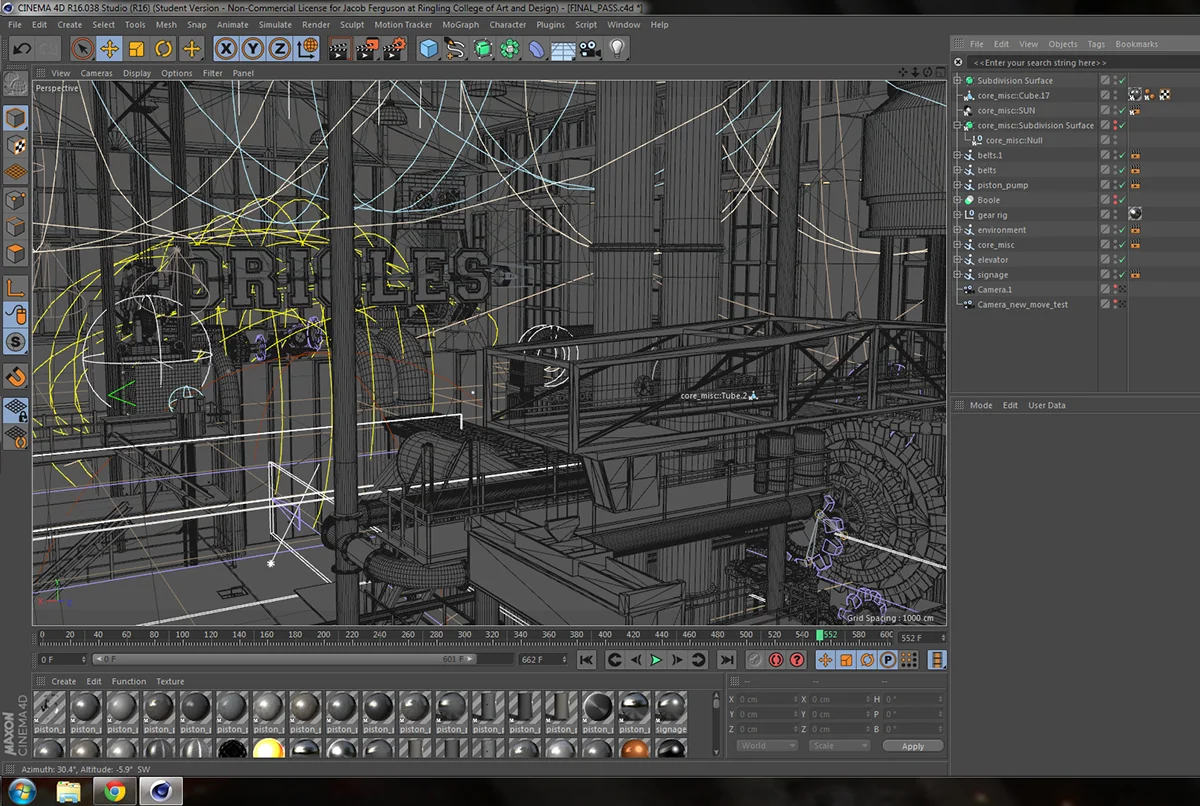Viewport: 1200px width, 806px height.
Task: Open the Subdivision Surface generator icon
Action: tap(483, 48)
